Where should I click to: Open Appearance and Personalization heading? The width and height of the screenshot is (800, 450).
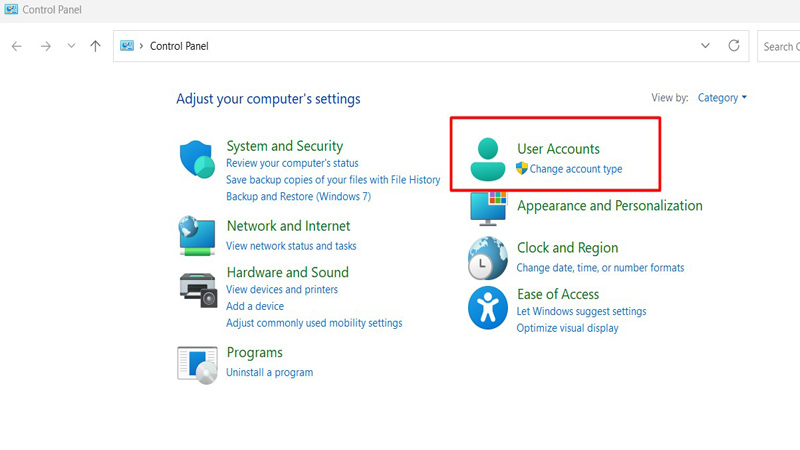610,206
